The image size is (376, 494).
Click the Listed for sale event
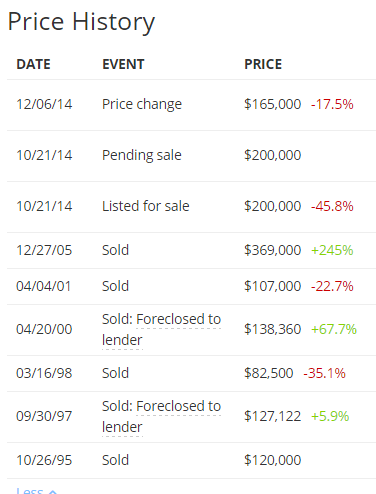[146, 206]
